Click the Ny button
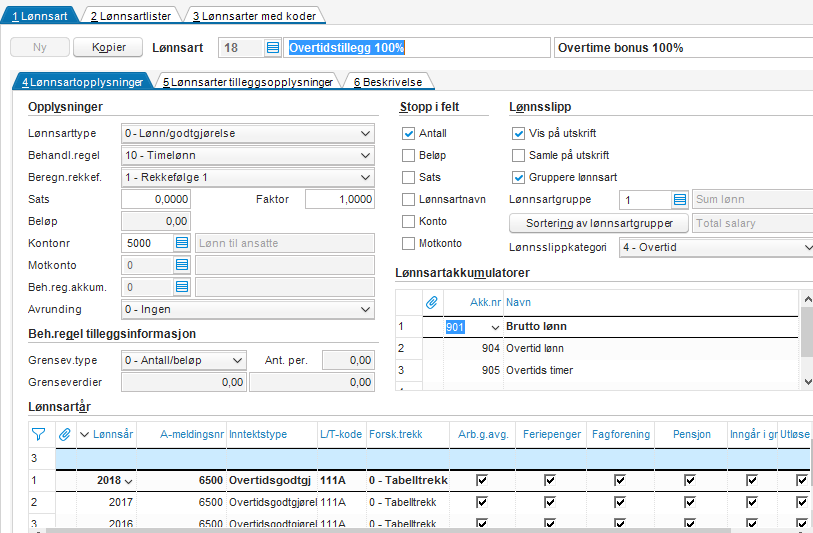Viewport: 813px width, 533px height. (40, 47)
